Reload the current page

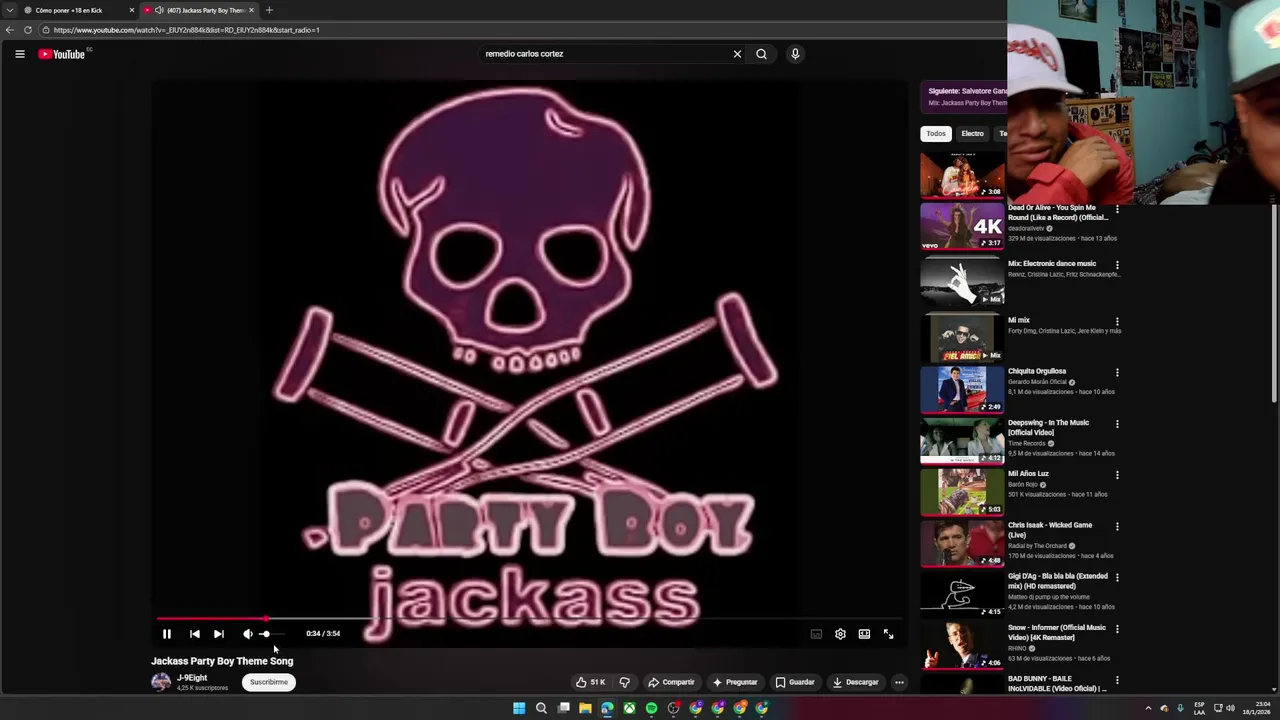click(x=28, y=30)
